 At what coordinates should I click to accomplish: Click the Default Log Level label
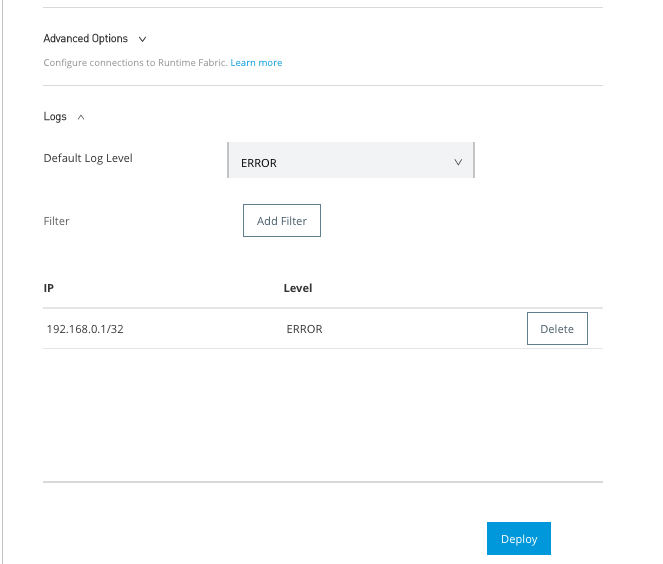(x=88, y=158)
